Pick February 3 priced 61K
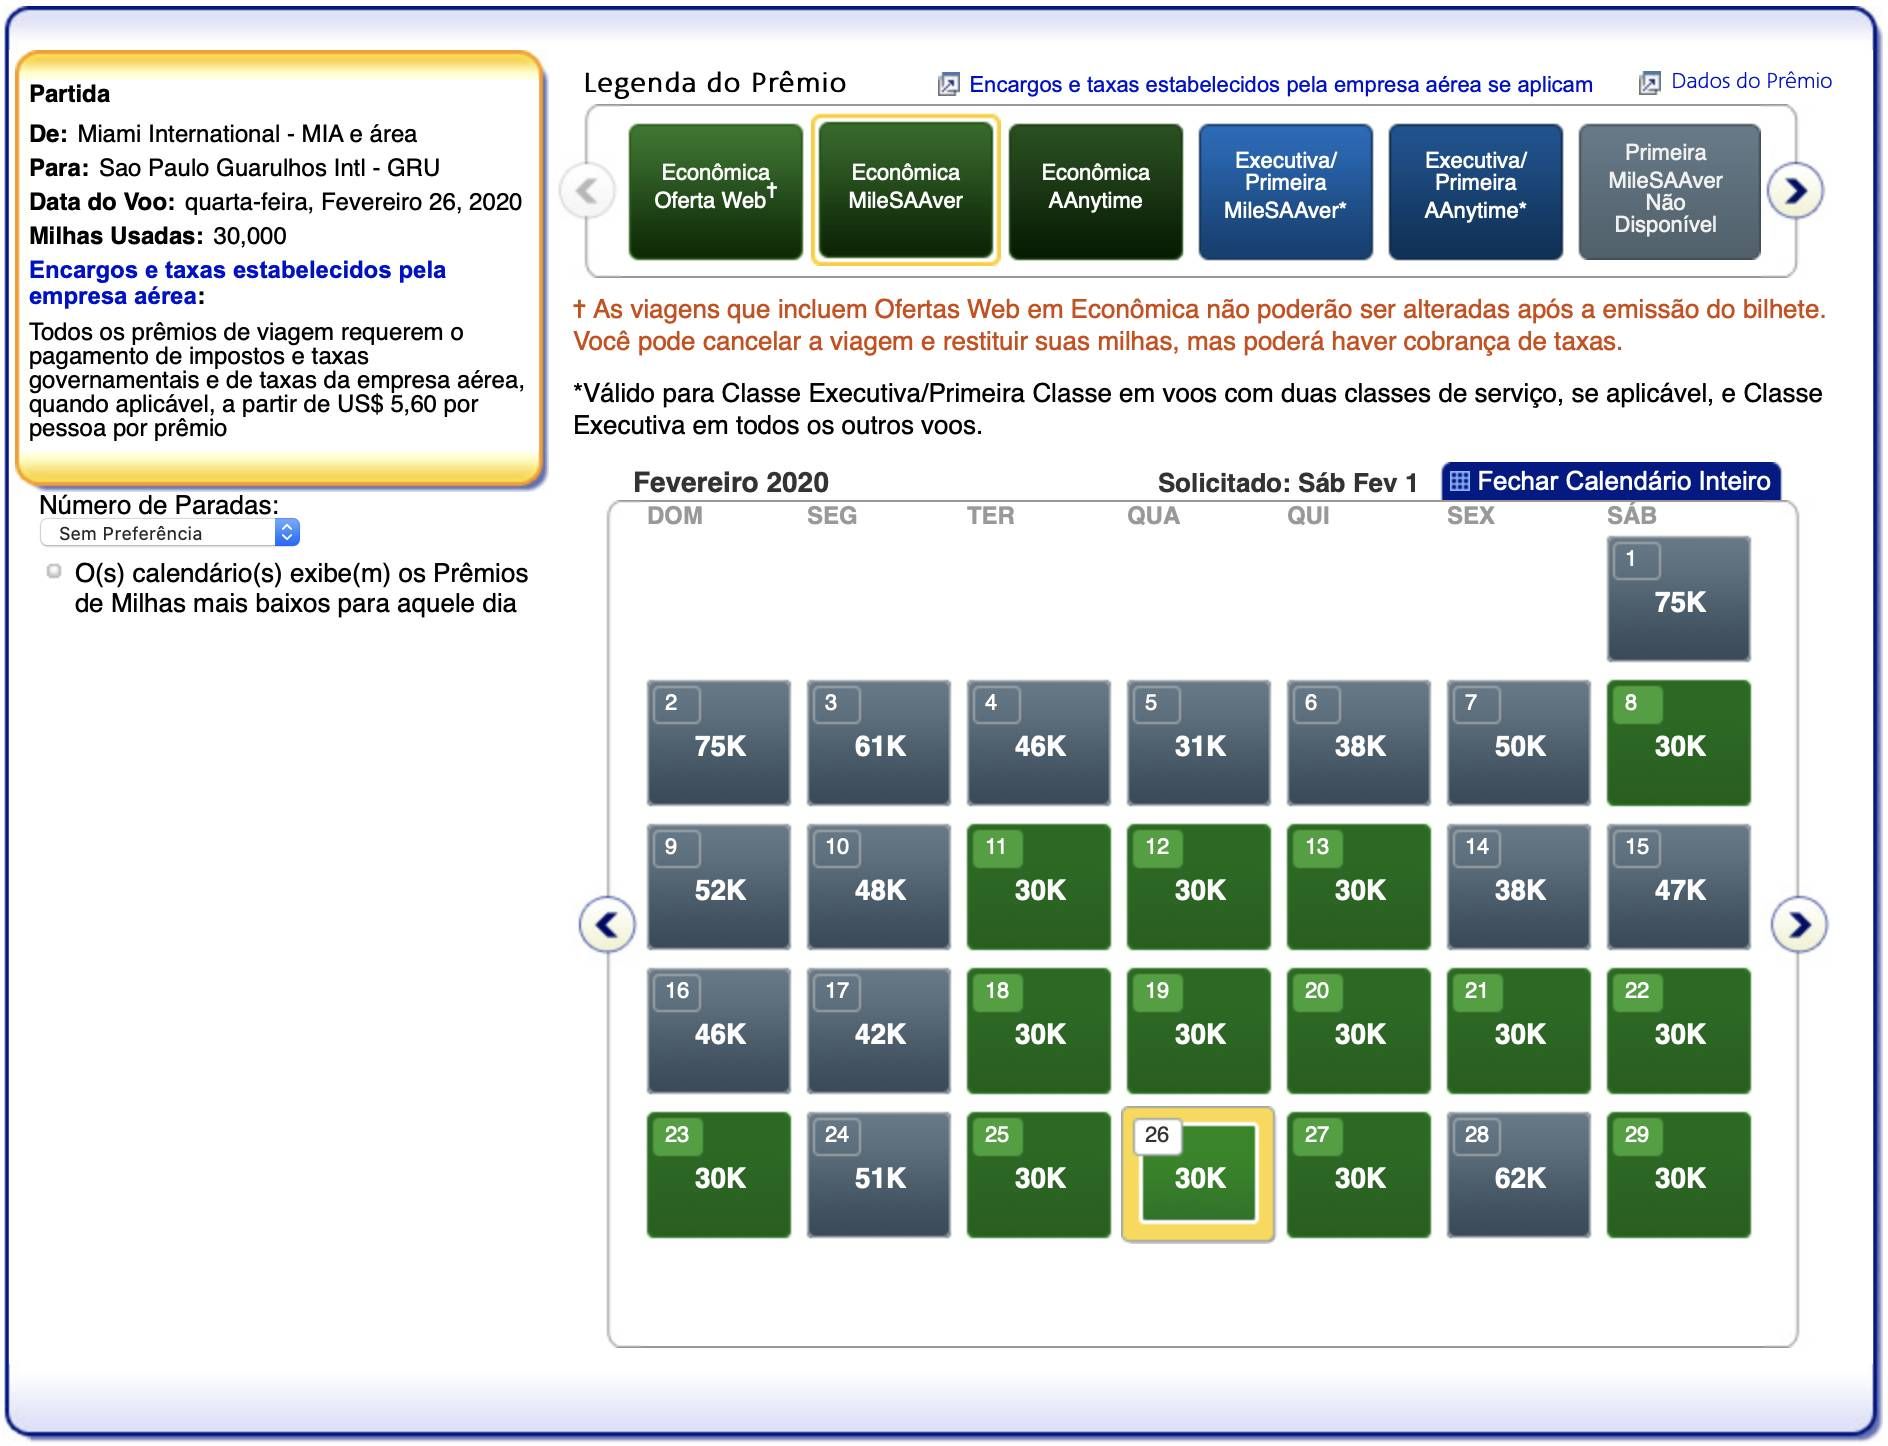Image resolution: width=1888 pixels, height=1446 pixels. (879, 743)
